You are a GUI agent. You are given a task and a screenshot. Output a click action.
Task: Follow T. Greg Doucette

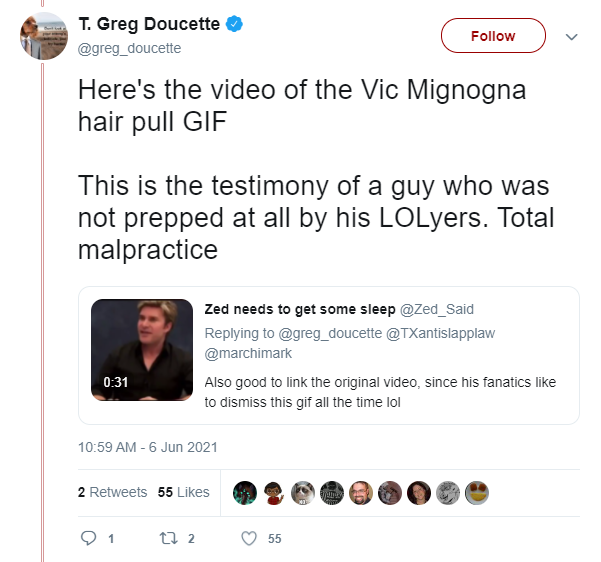coord(493,36)
